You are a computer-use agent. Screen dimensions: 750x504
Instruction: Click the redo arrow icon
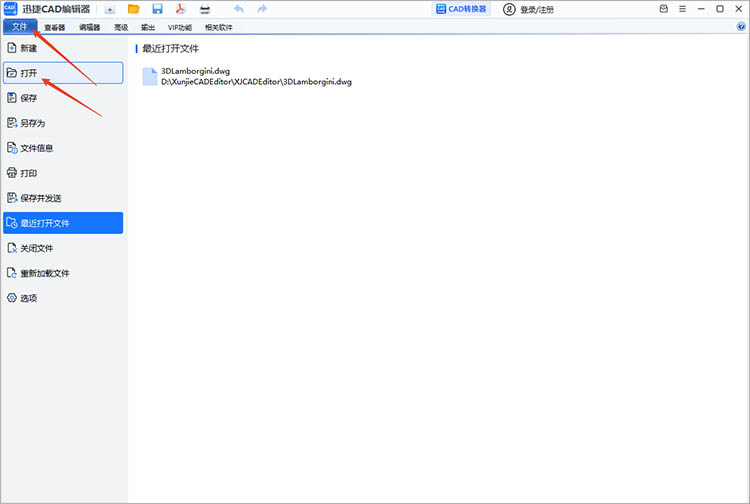262,9
